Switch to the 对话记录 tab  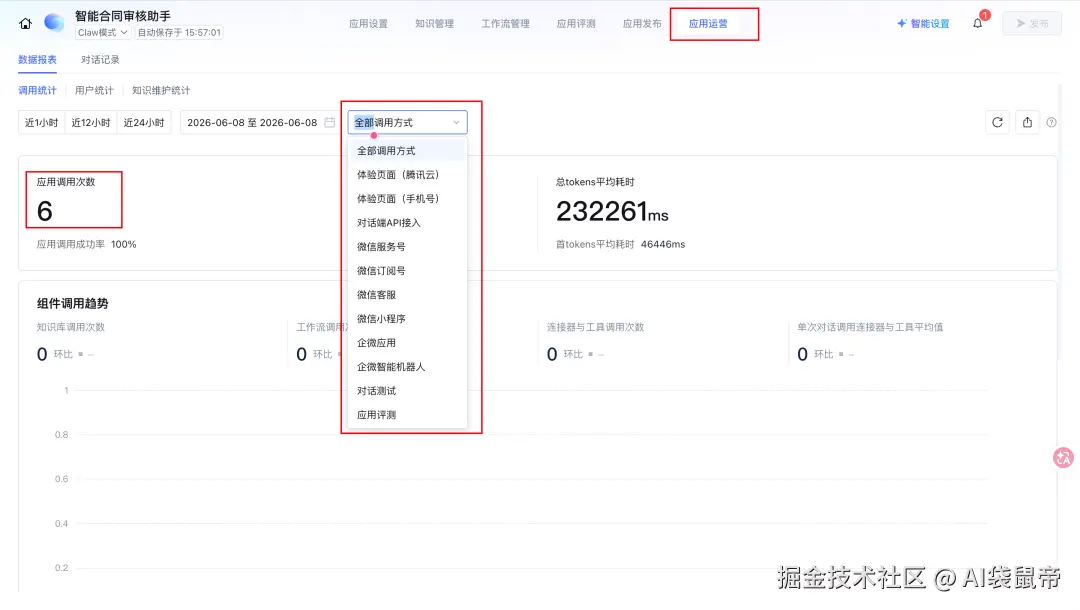click(100, 60)
